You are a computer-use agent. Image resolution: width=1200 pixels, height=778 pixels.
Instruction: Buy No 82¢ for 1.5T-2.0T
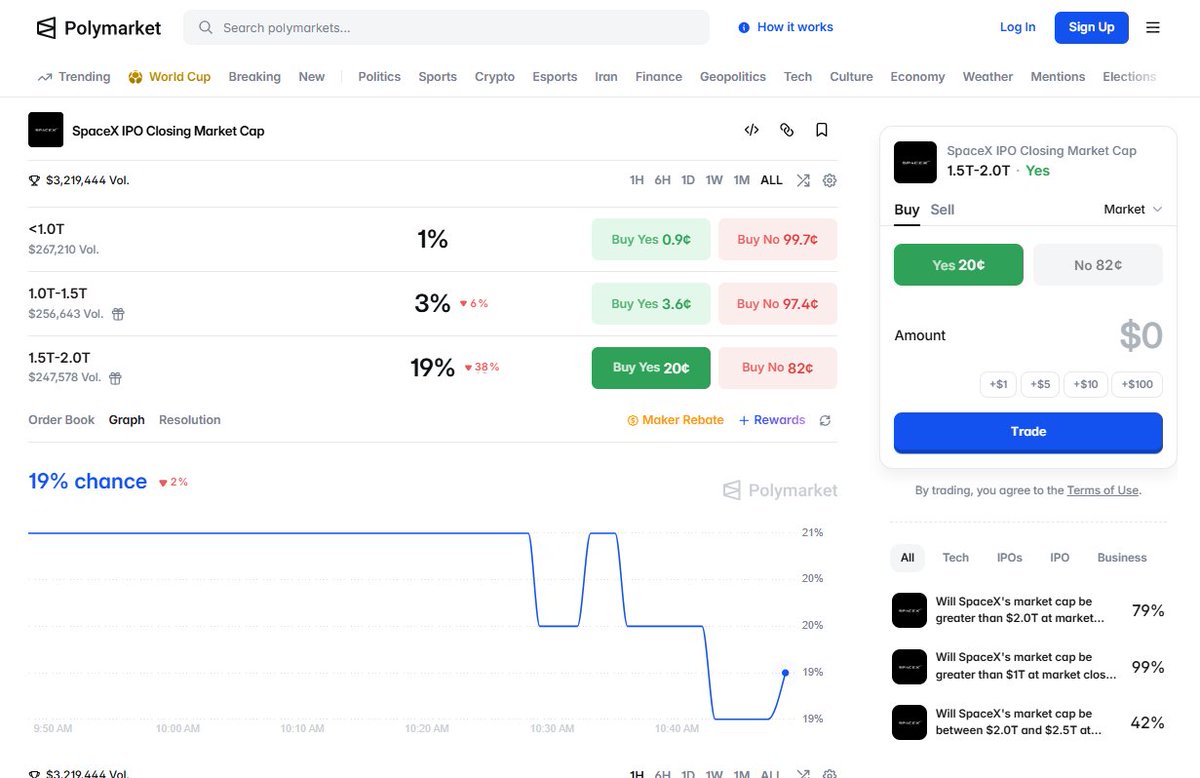tap(778, 368)
